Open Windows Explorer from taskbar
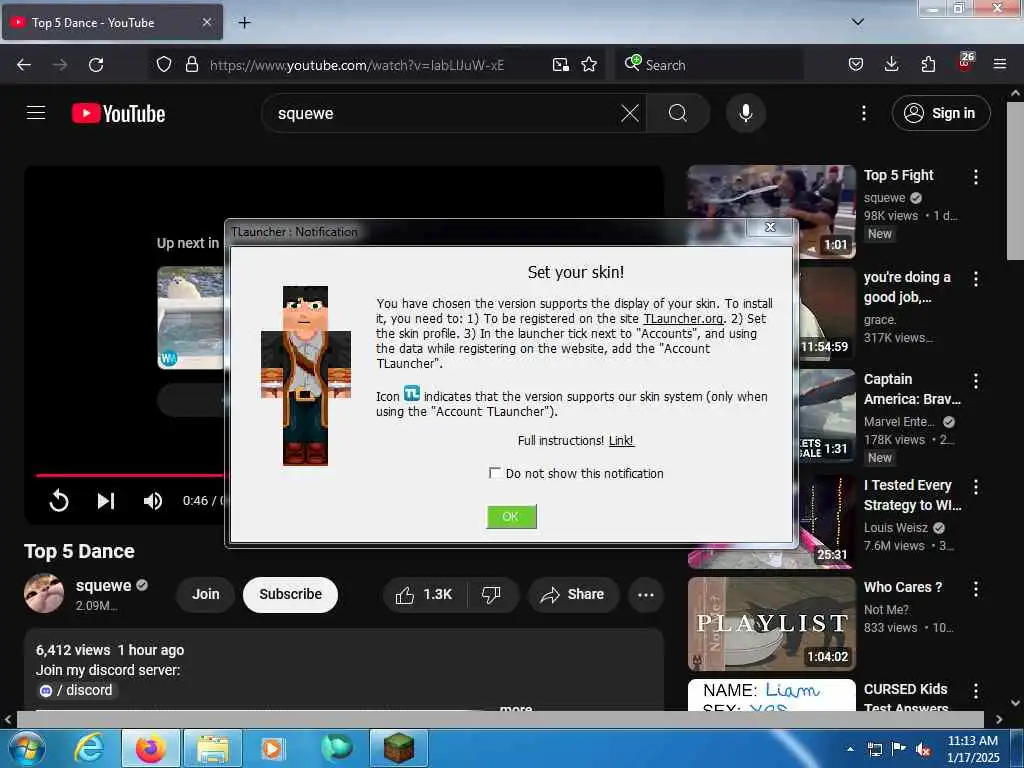1024x768 pixels. coord(212,748)
